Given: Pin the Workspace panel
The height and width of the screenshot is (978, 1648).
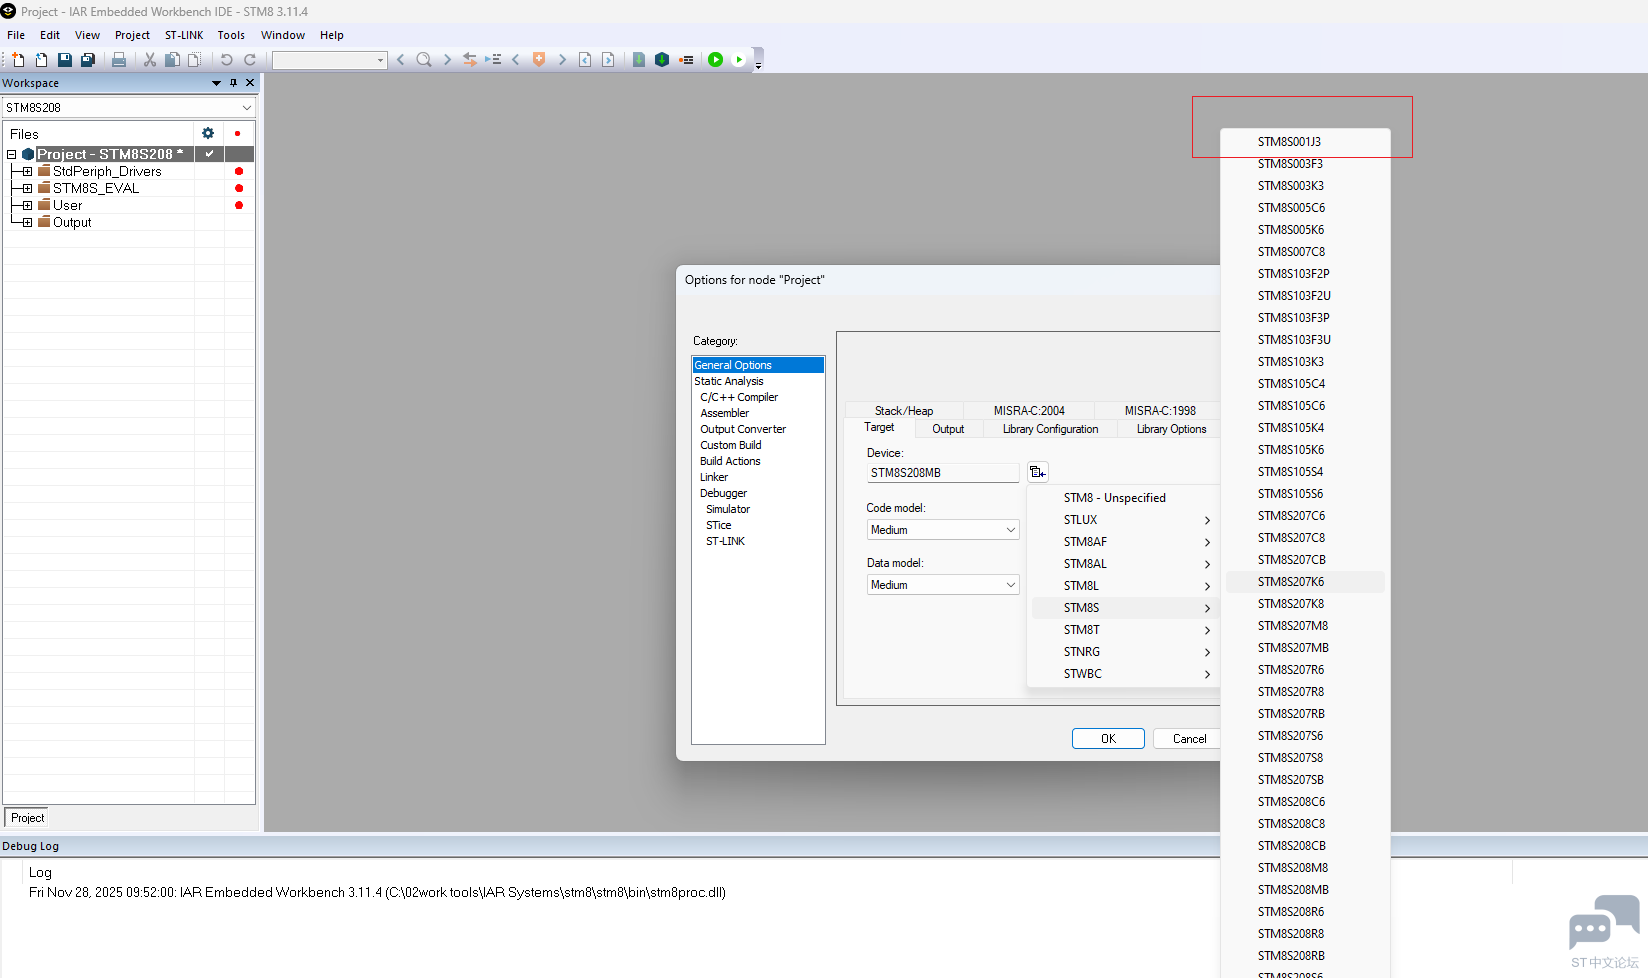Looking at the screenshot, I should pyautogui.click(x=233, y=83).
